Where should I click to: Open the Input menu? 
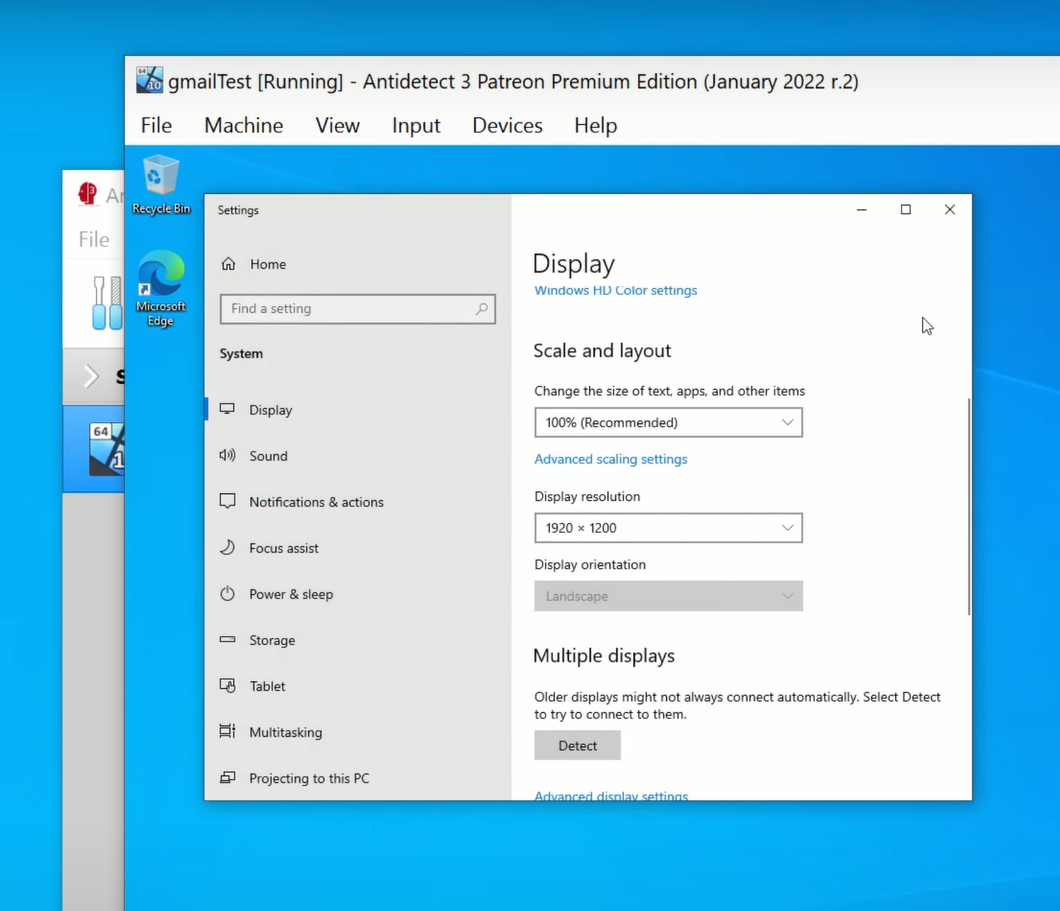[x=416, y=126]
